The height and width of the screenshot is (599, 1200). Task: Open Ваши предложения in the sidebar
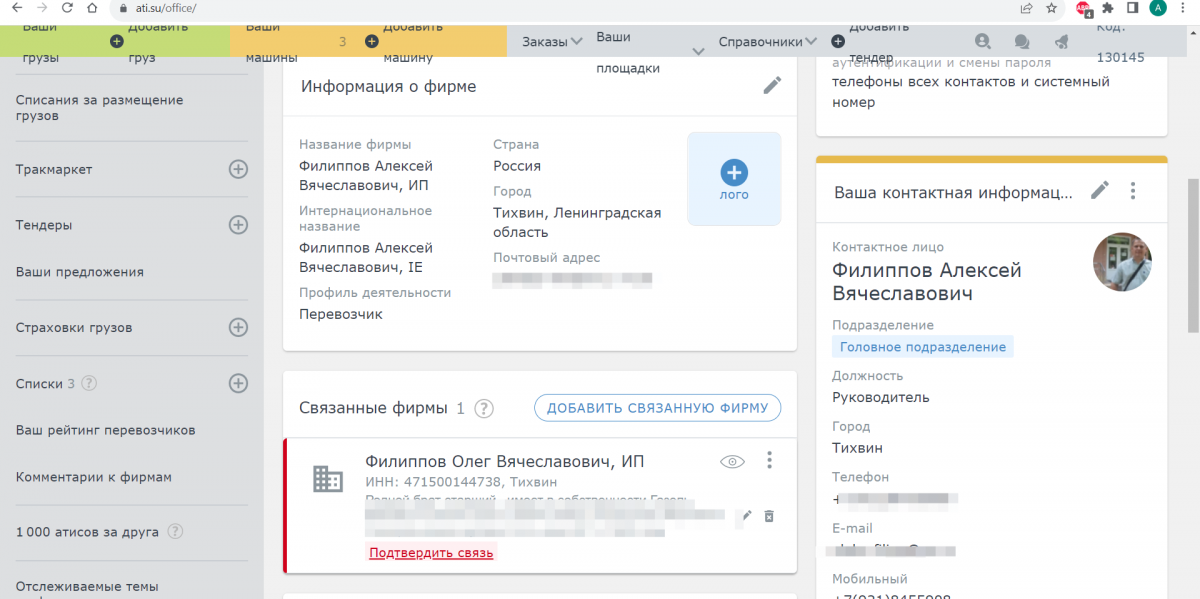(x=80, y=272)
